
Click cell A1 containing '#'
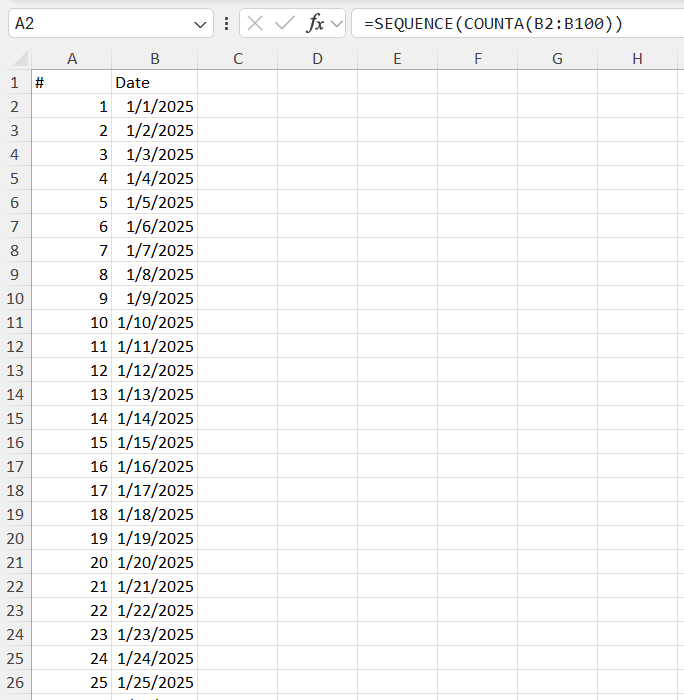coord(71,82)
